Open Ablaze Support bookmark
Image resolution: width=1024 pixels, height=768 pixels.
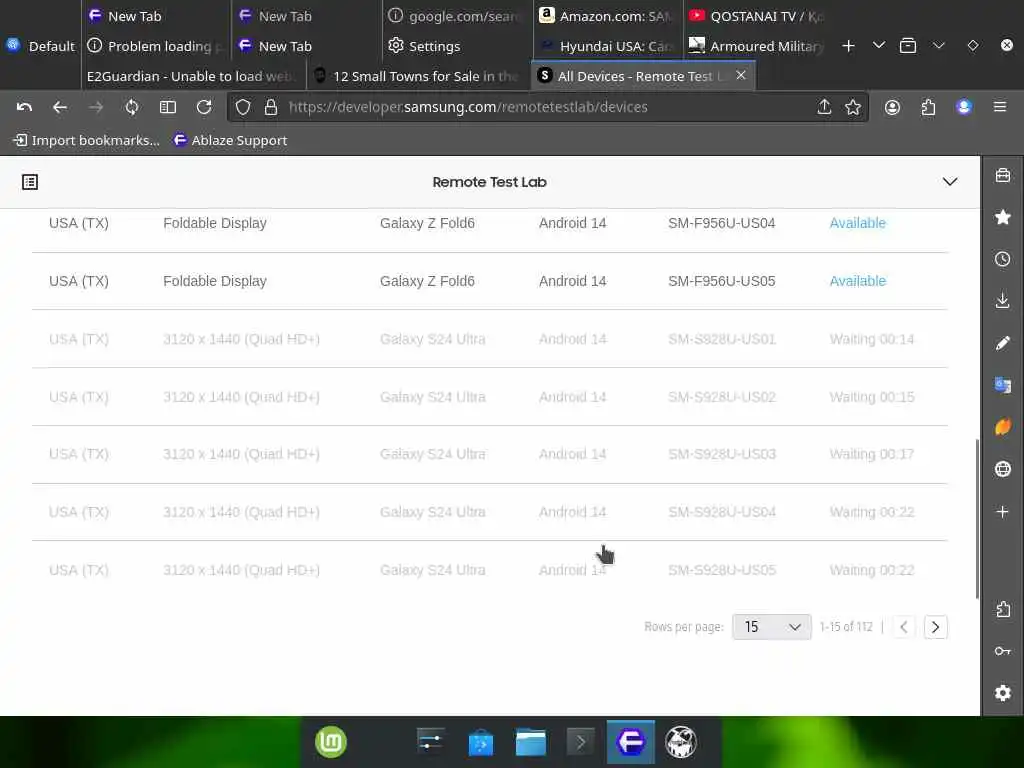[230, 140]
